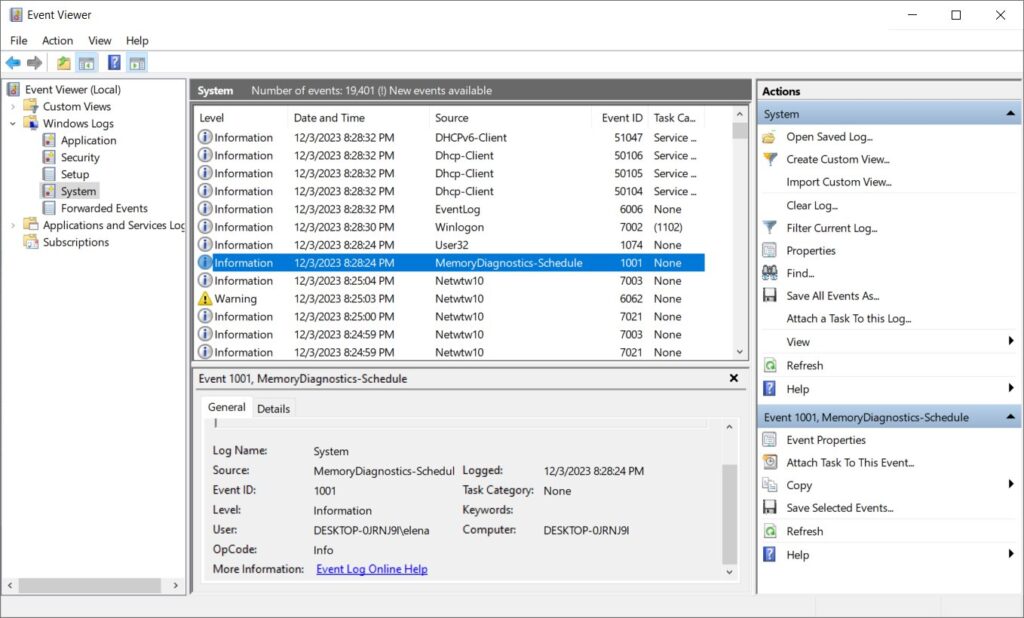Open the File menu
The width and height of the screenshot is (1024, 618).
[19, 41]
